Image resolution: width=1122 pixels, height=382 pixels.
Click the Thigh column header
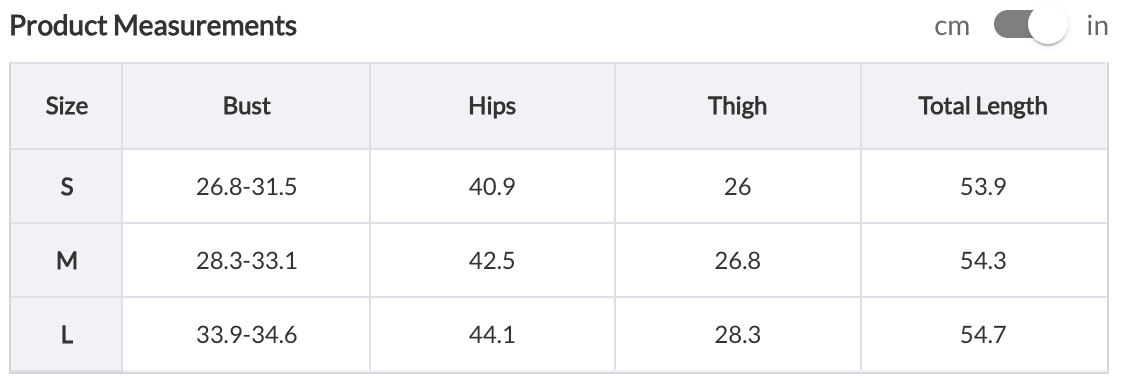737,106
